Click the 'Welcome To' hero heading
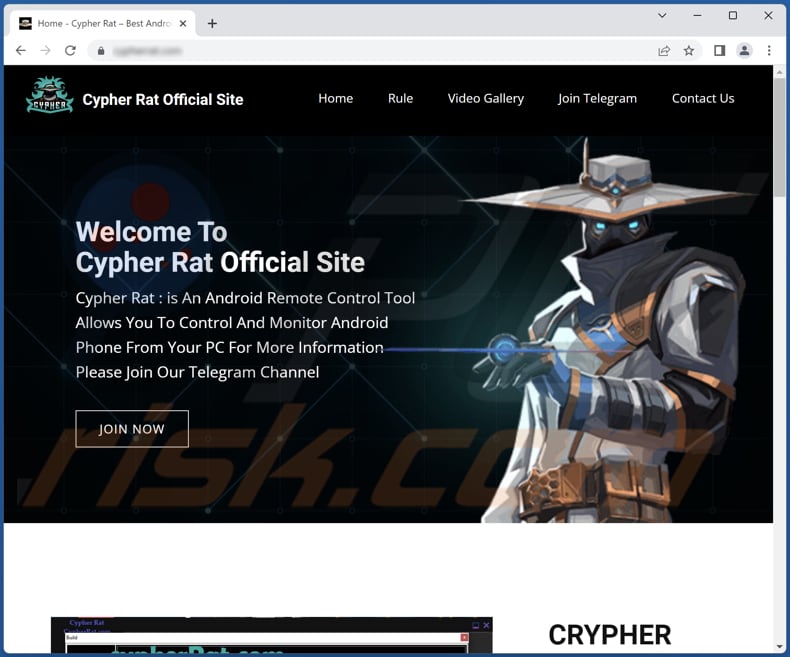Screen dimensions: 790x657 tap(151, 232)
